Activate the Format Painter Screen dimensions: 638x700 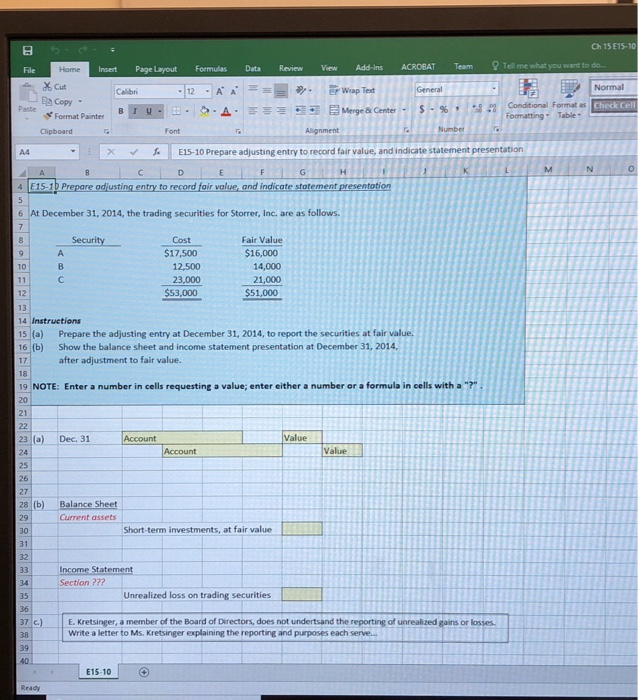pyautogui.click(x=74, y=116)
